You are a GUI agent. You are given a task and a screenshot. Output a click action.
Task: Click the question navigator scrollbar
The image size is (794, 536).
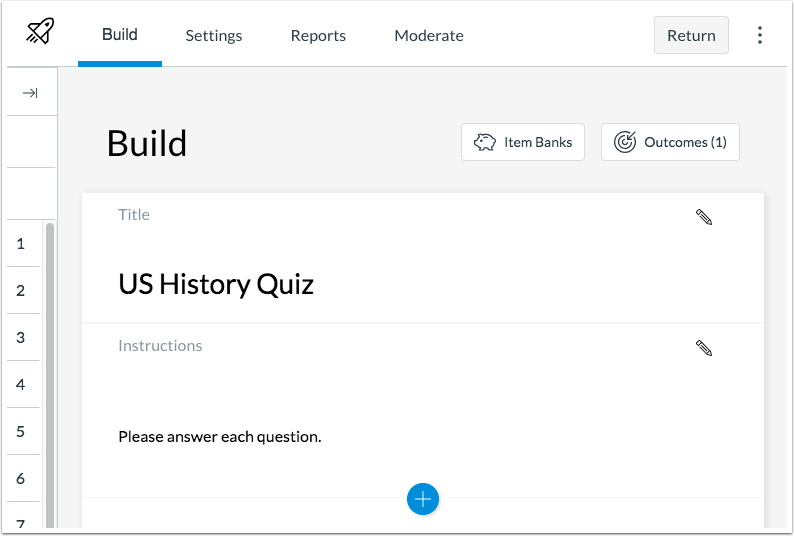(x=50, y=370)
